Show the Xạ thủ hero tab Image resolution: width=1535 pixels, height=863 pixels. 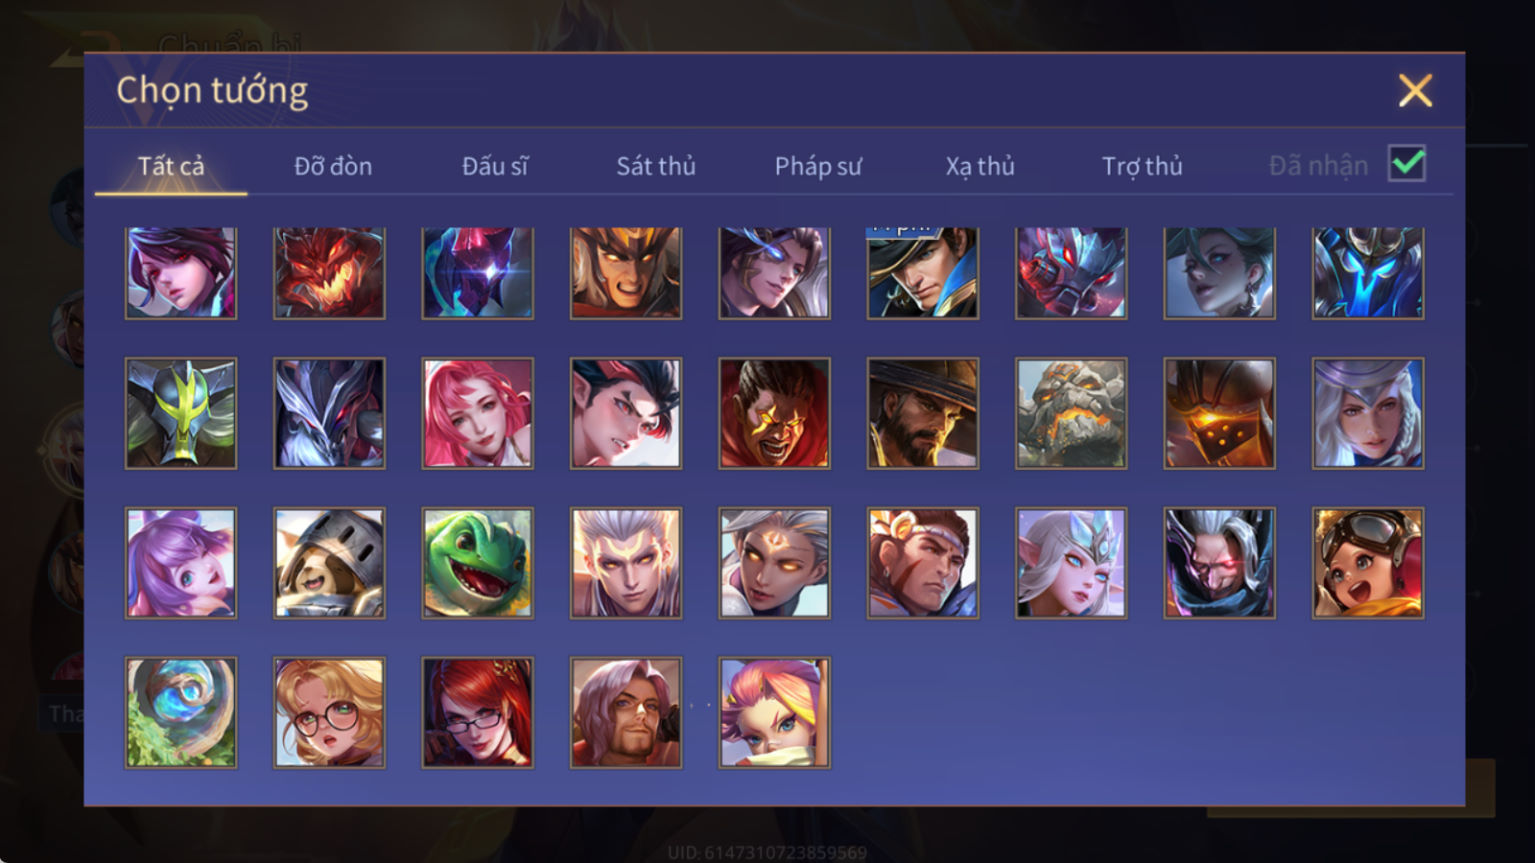pyautogui.click(x=980, y=166)
